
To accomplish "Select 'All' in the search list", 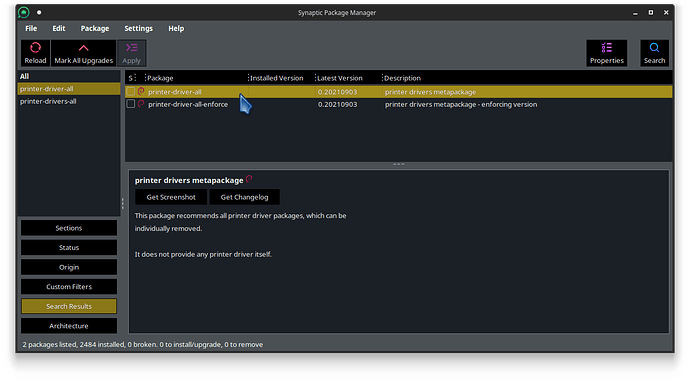I will coord(69,76).
